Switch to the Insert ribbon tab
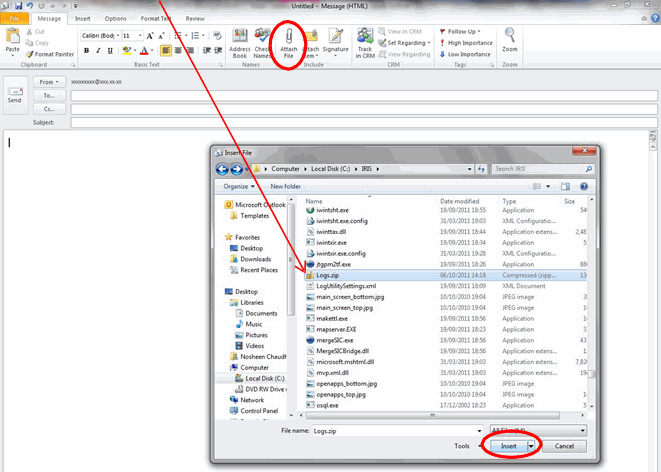Image resolution: width=661 pixels, height=472 pixels. point(83,19)
